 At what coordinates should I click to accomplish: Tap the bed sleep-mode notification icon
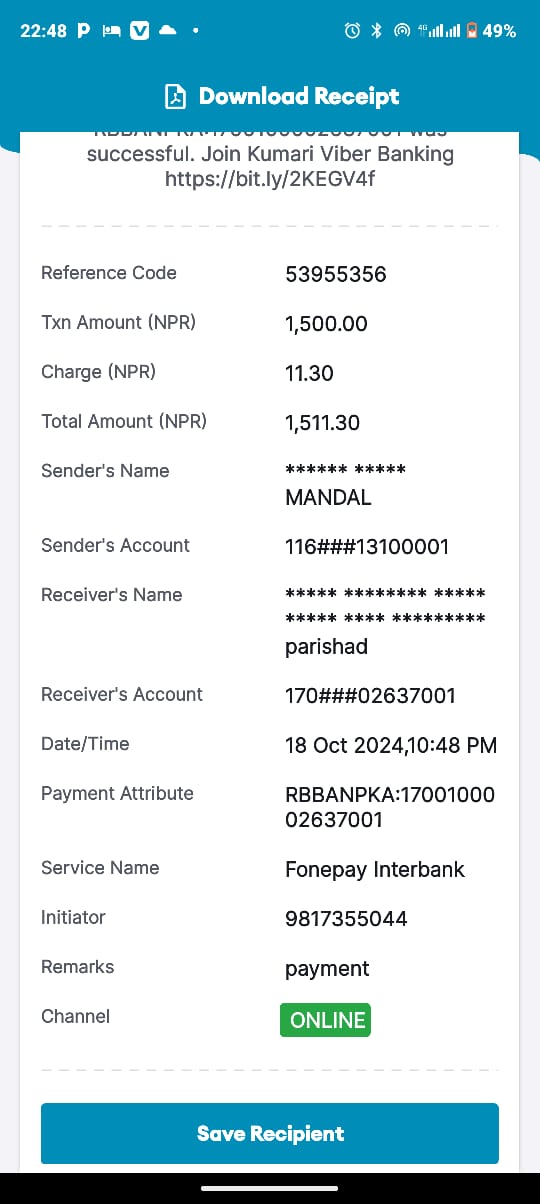112,31
